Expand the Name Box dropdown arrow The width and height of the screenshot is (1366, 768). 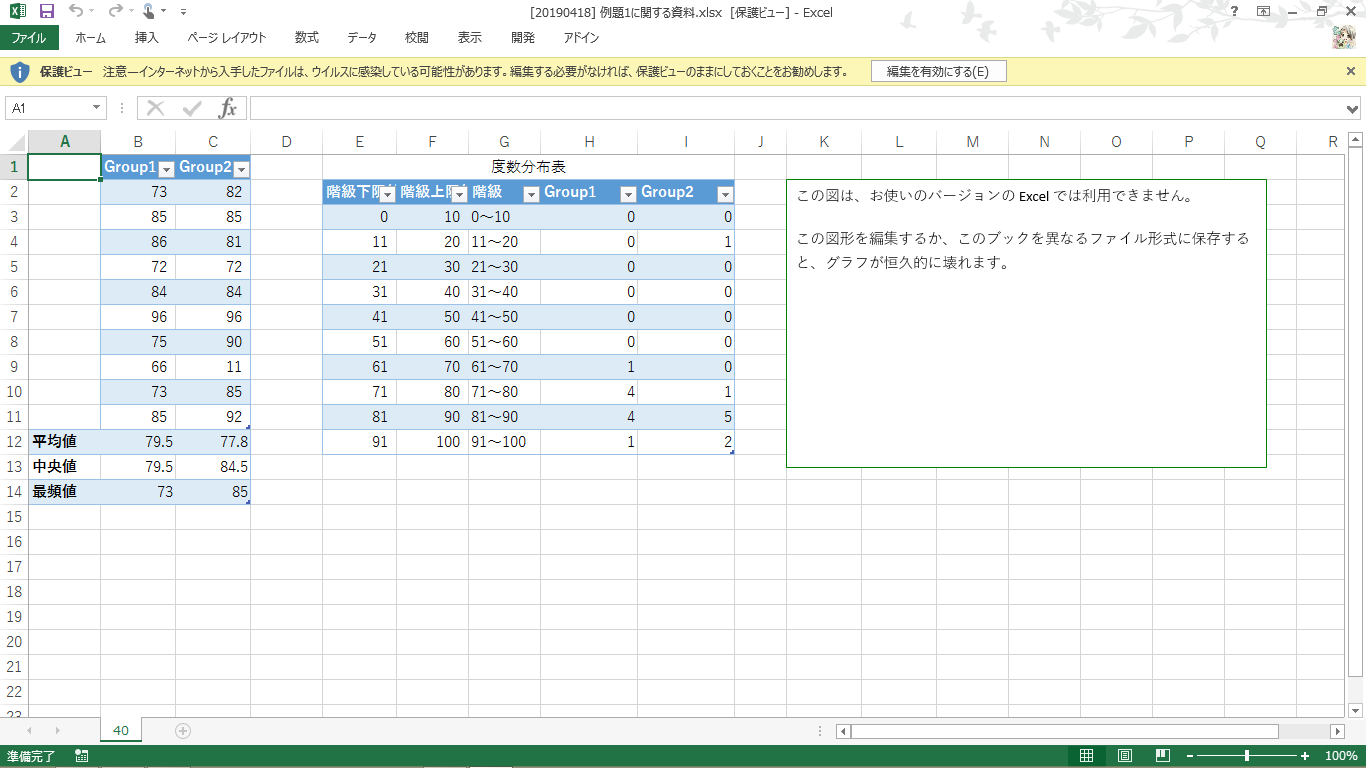pos(97,108)
